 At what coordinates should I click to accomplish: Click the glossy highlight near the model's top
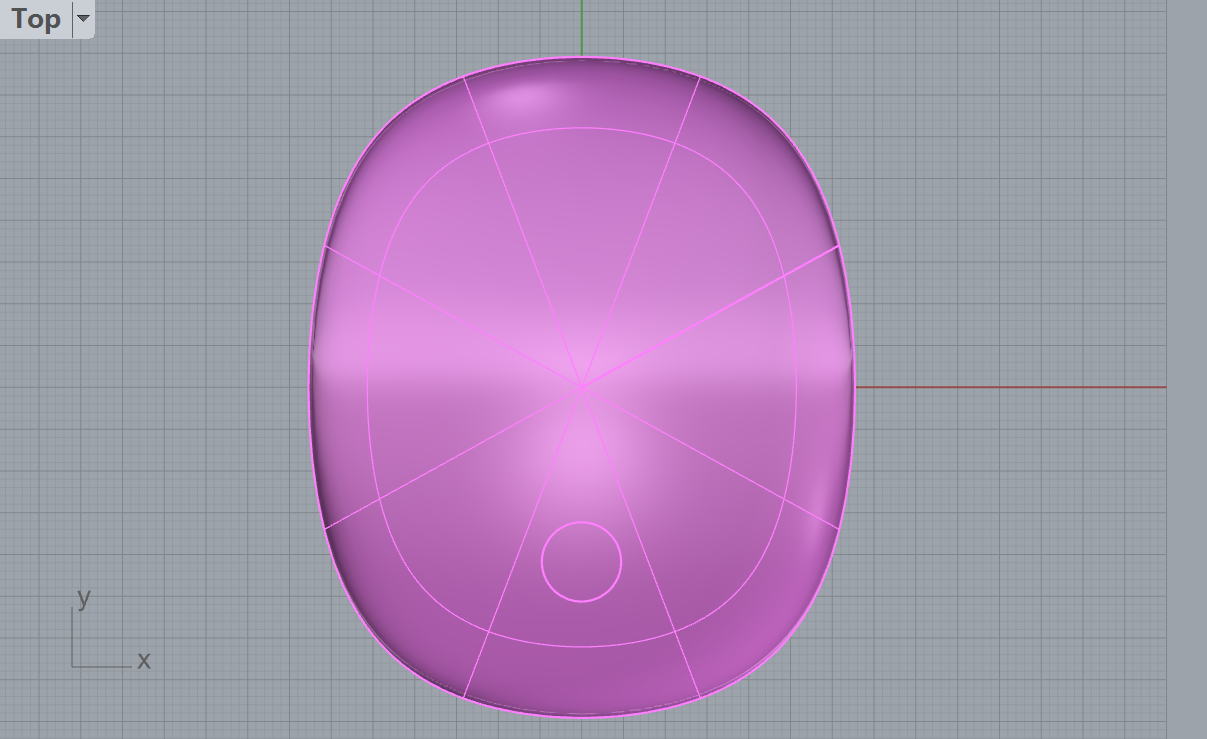click(528, 97)
